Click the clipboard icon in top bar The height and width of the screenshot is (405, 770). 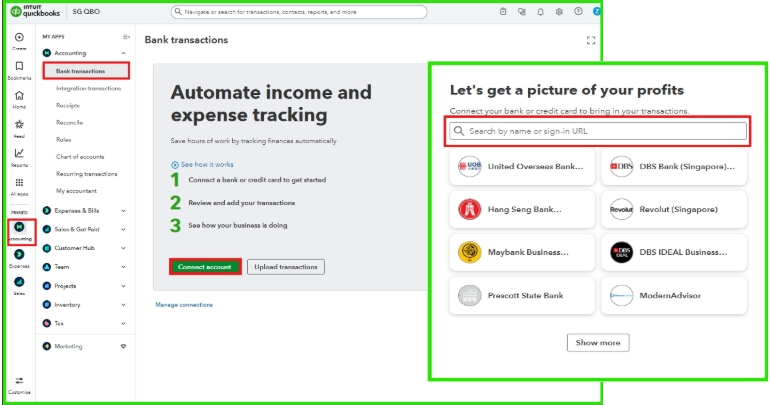click(x=503, y=11)
